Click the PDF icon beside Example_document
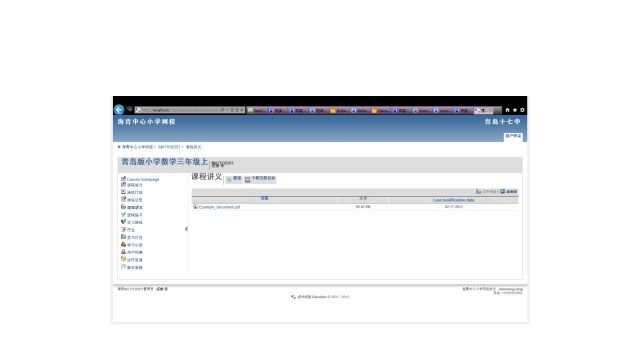The height and width of the screenshot is (360, 640). click(x=195, y=207)
